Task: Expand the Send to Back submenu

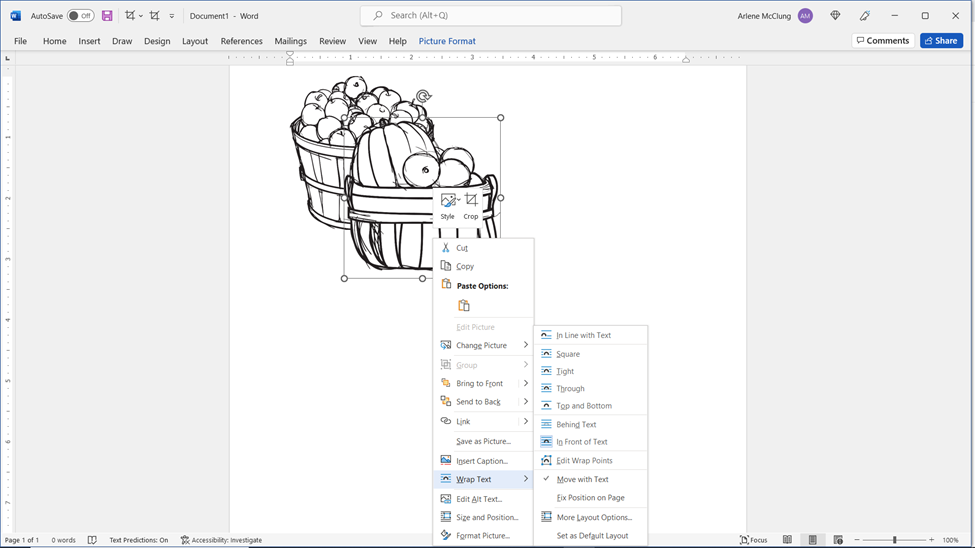Action: tap(525, 401)
